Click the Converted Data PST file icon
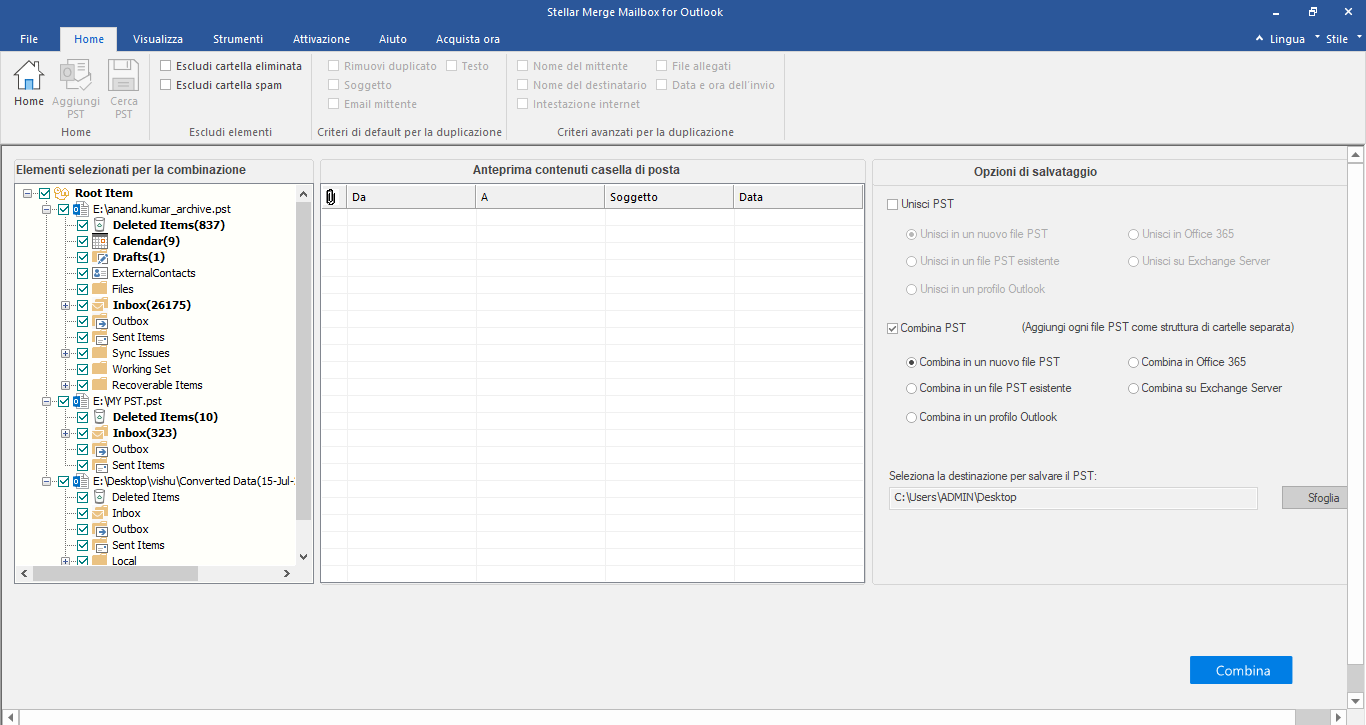Image resolution: width=1366 pixels, height=725 pixels. (81, 481)
